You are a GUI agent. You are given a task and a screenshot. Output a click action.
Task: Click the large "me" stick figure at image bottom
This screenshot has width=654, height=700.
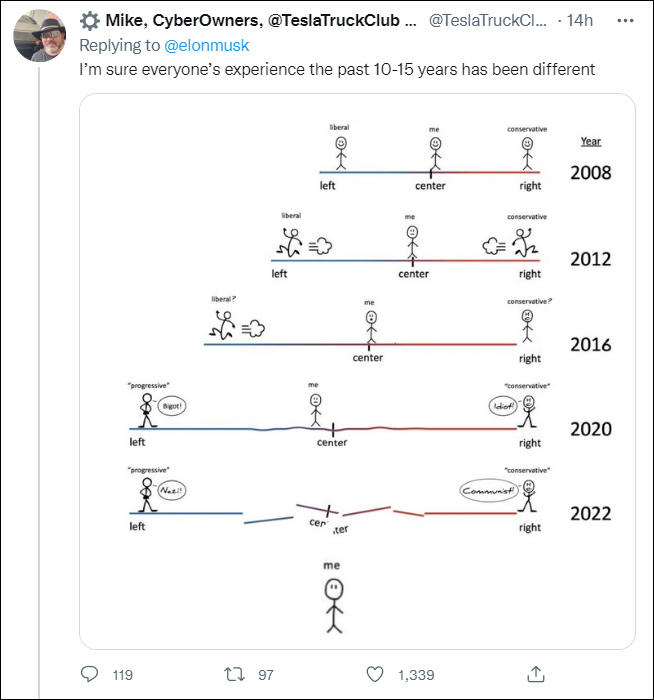pyautogui.click(x=333, y=600)
